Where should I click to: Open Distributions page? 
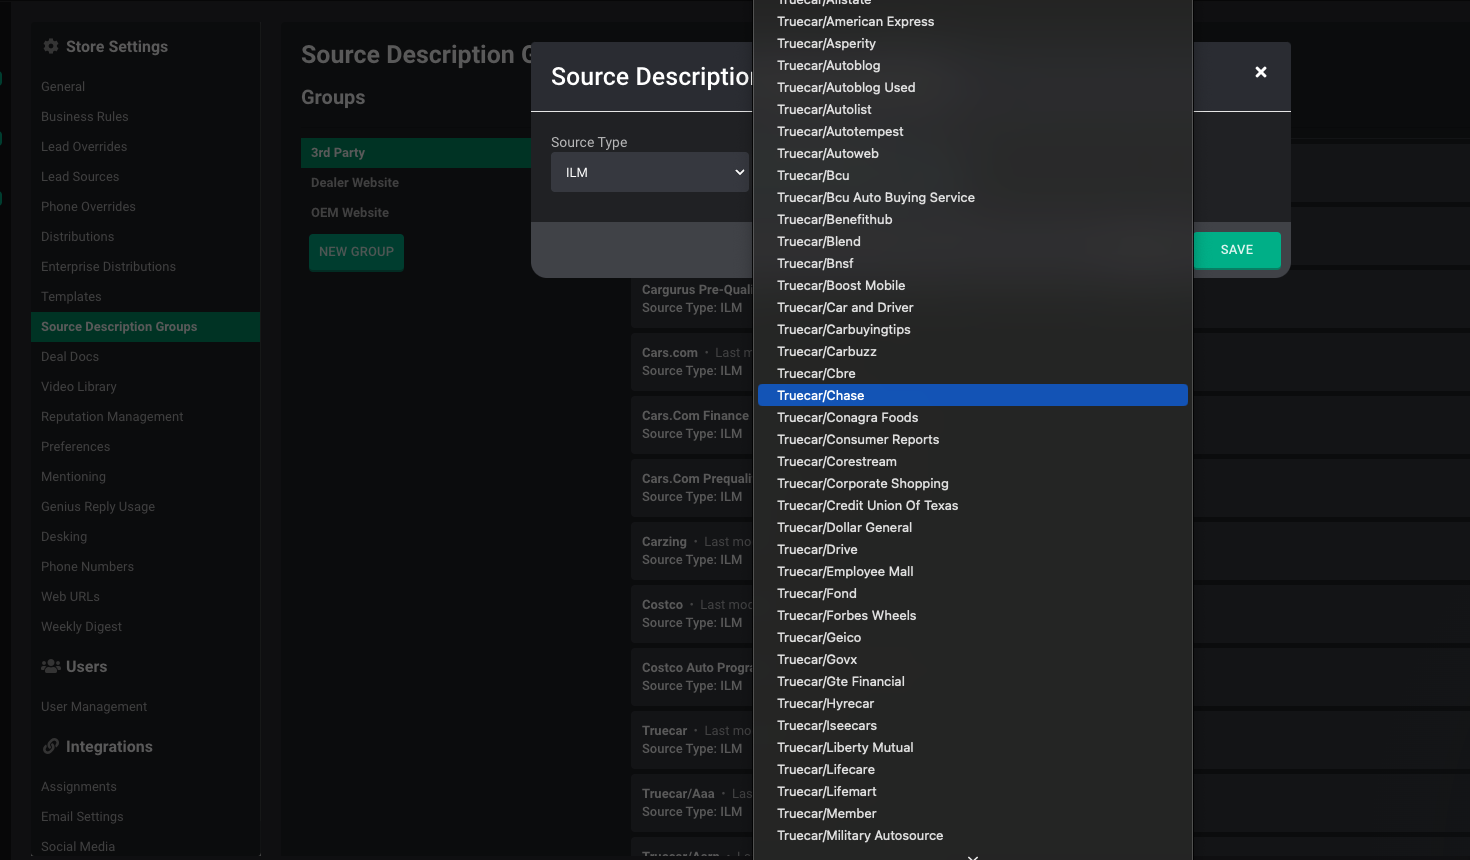click(77, 237)
